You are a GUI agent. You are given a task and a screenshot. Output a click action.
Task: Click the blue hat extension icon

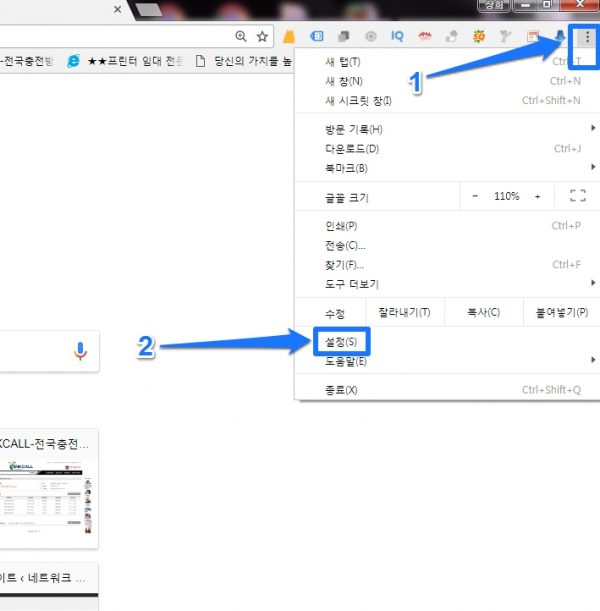[560, 36]
